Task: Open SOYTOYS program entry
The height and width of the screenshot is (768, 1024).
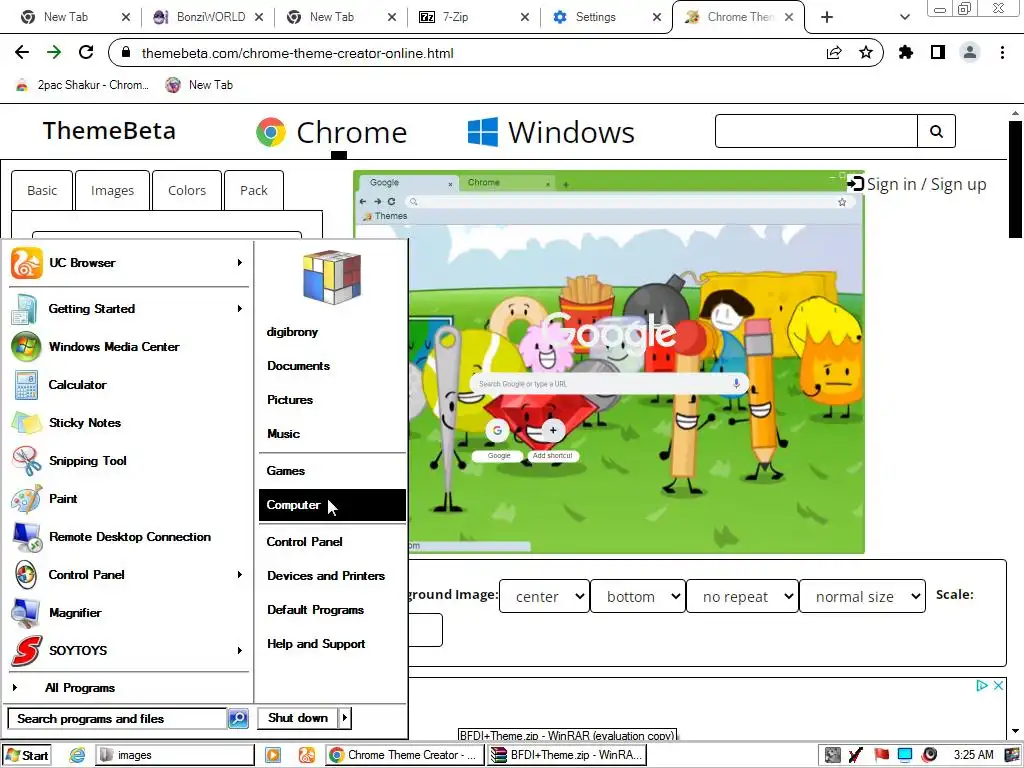Action: pyautogui.click(x=128, y=650)
